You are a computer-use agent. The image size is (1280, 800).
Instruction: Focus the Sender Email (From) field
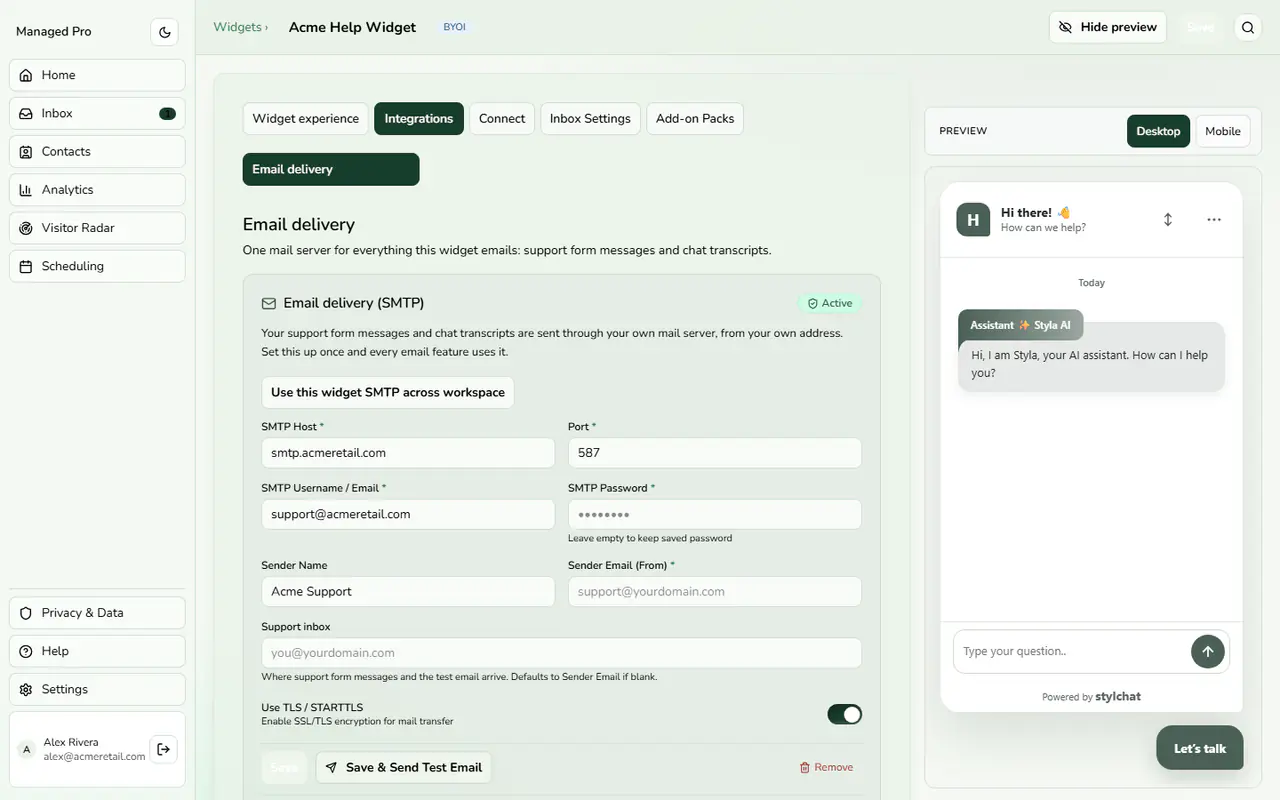coord(715,591)
